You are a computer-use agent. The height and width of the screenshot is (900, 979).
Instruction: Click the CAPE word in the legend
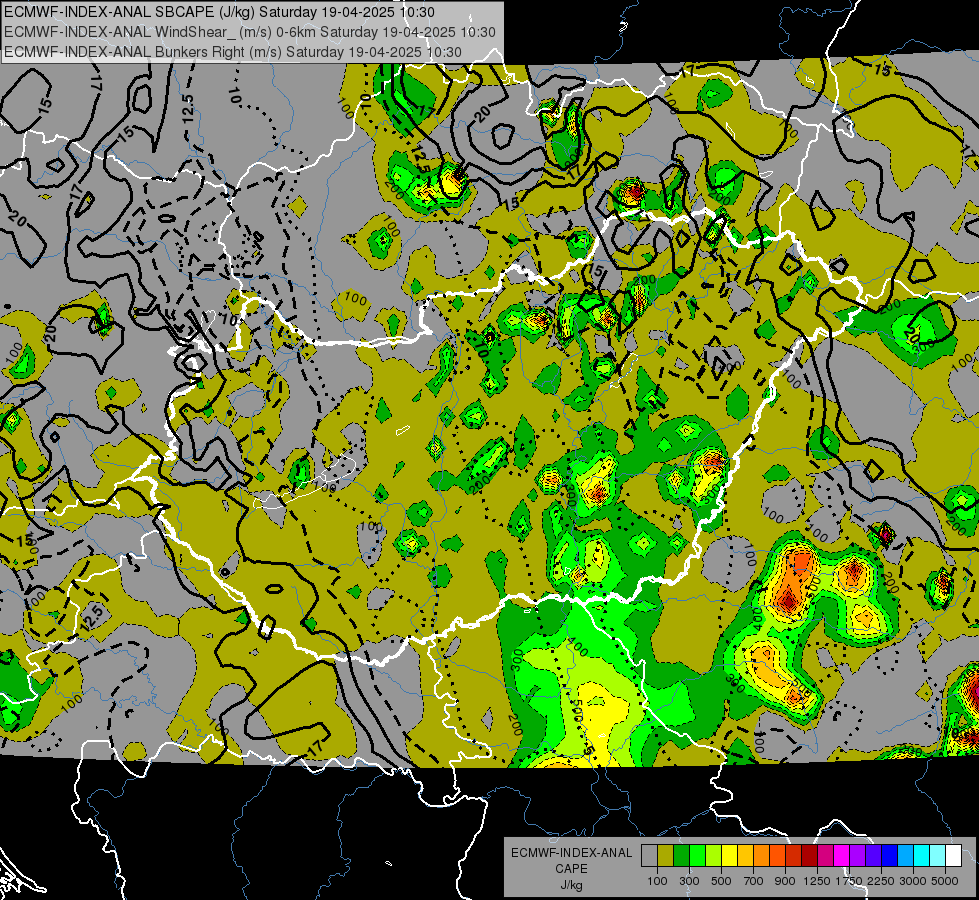(x=571, y=869)
